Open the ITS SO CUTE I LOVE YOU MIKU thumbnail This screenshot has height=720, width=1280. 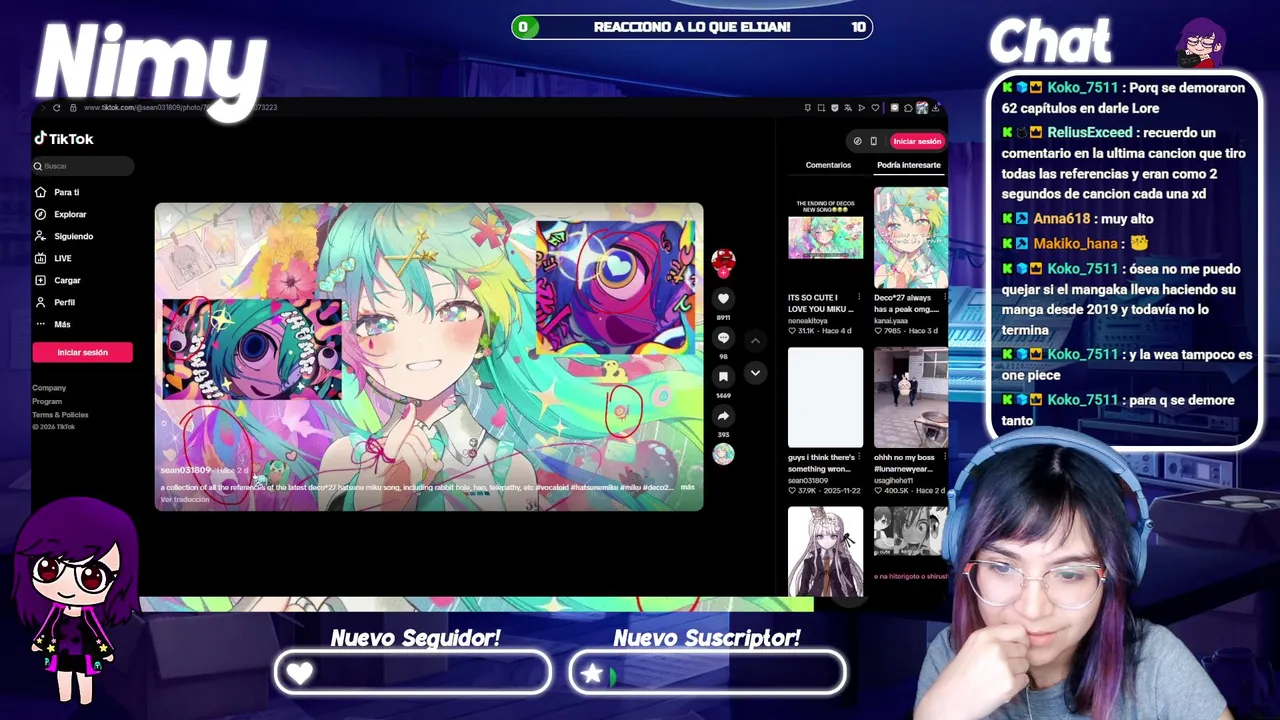tap(825, 238)
